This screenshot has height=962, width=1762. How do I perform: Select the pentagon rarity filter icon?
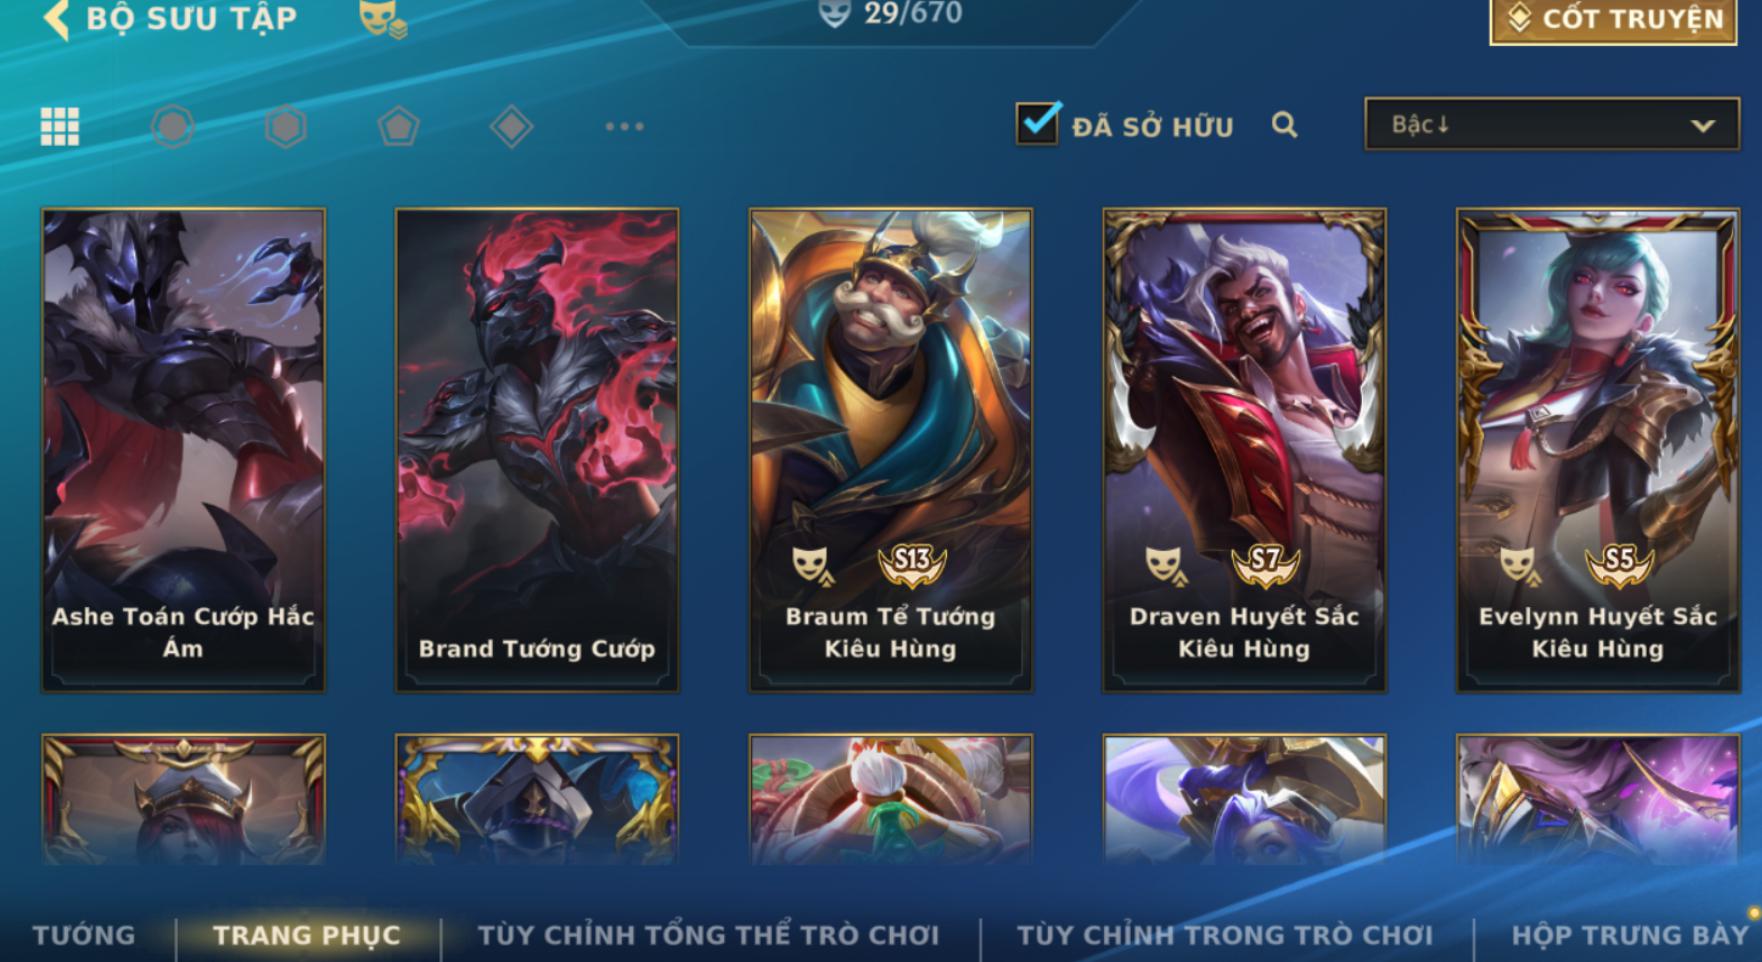click(398, 127)
